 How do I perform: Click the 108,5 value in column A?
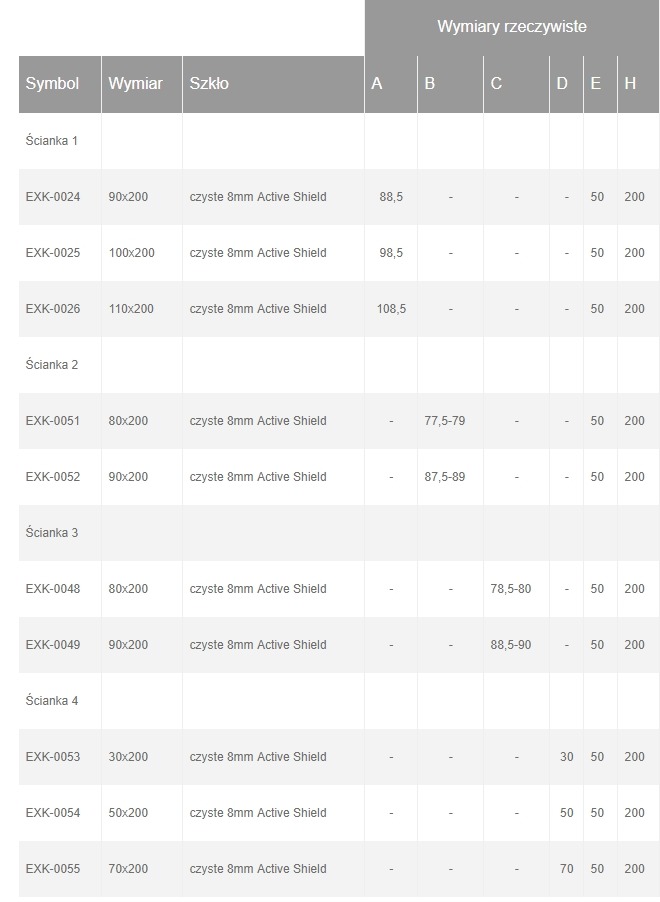tap(391, 309)
